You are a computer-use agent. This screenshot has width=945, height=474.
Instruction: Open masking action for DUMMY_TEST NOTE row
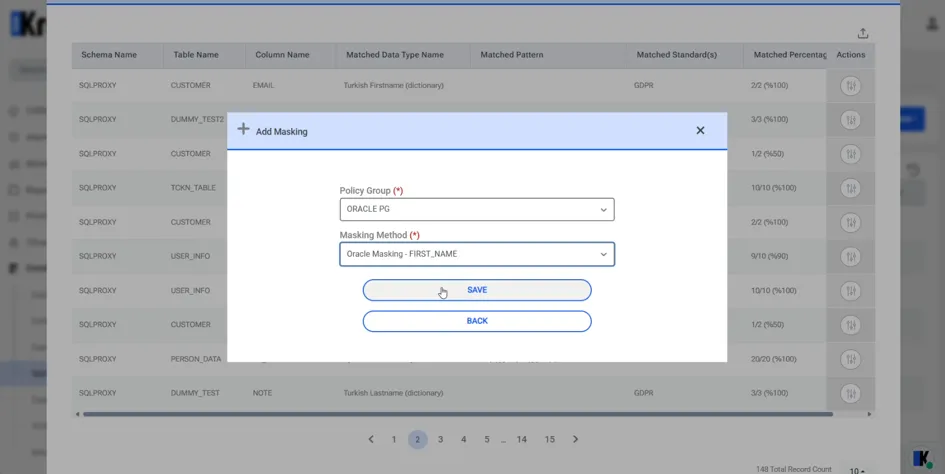pos(850,394)
